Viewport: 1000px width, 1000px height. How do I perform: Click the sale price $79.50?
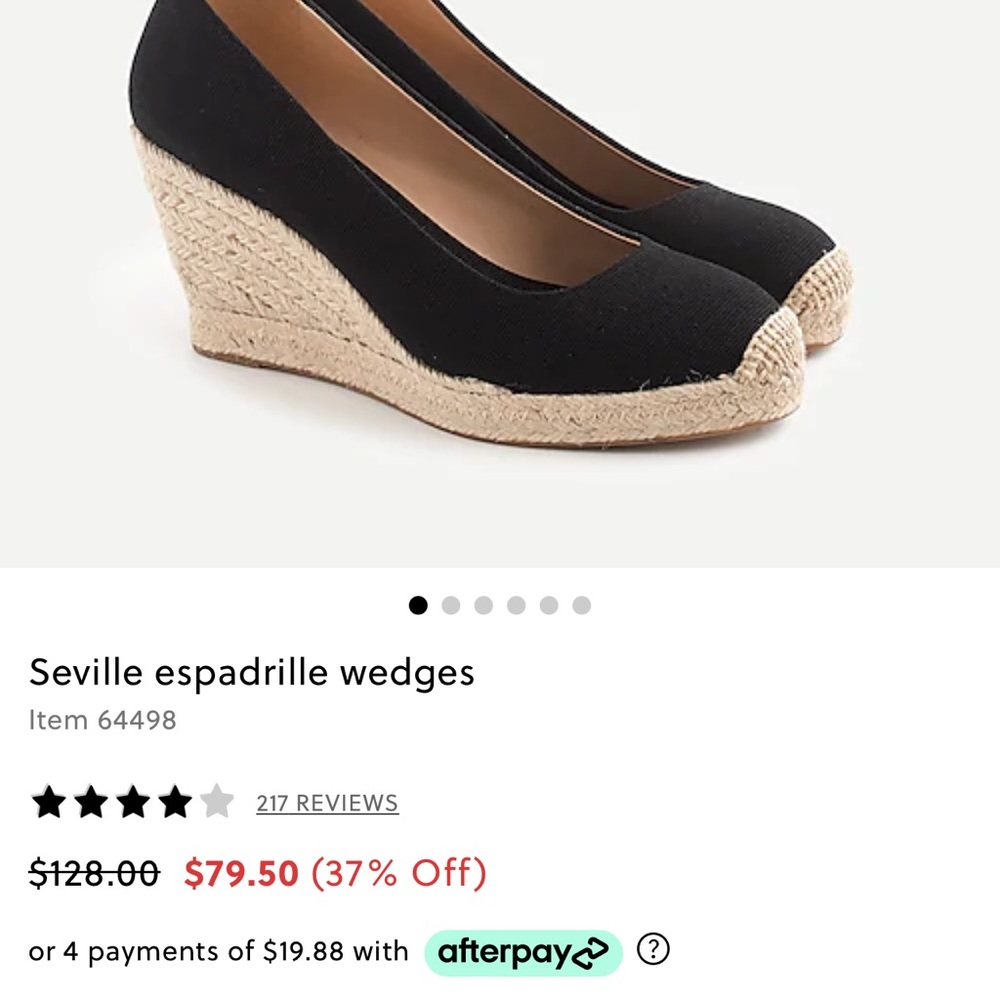pos(242,874)
